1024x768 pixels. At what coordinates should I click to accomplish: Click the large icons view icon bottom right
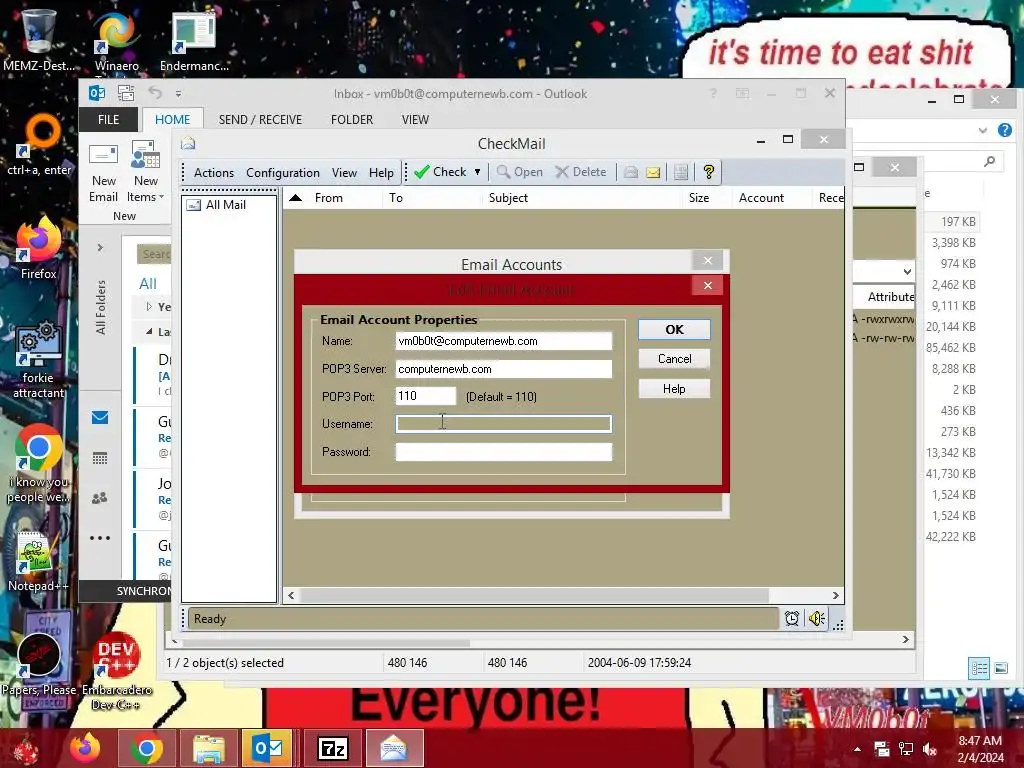pos(1000,668)
